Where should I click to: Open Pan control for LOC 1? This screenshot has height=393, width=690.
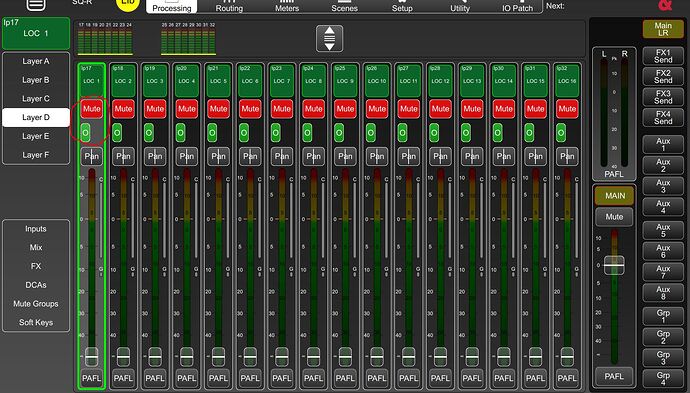click(92, 156)
